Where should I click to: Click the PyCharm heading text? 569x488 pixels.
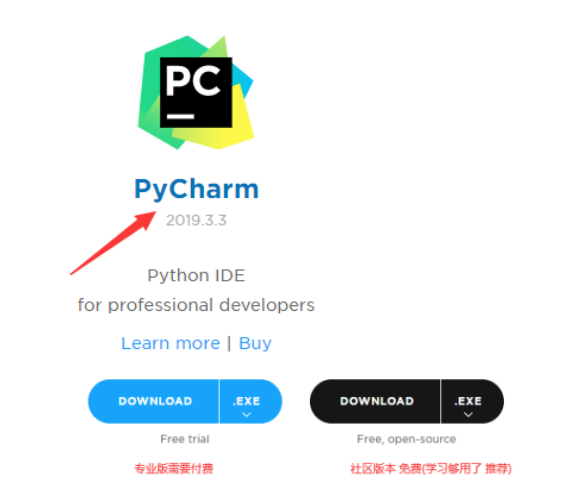pos(196,189)
